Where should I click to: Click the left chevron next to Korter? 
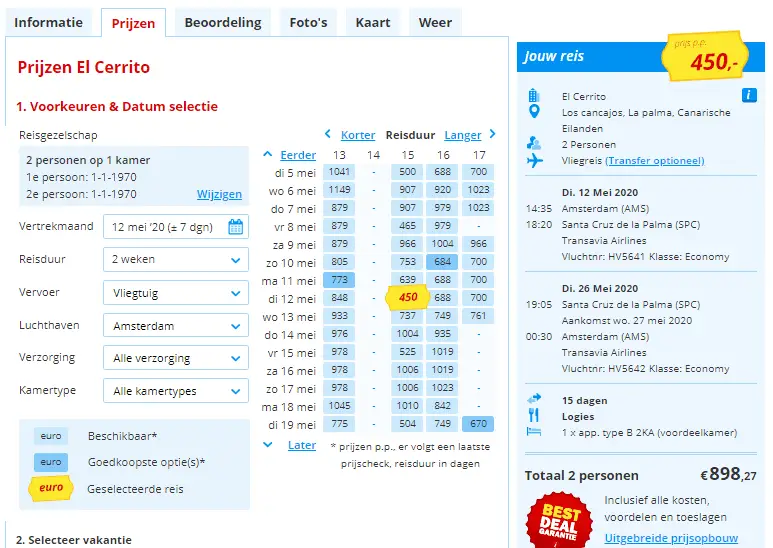(328, 134)
